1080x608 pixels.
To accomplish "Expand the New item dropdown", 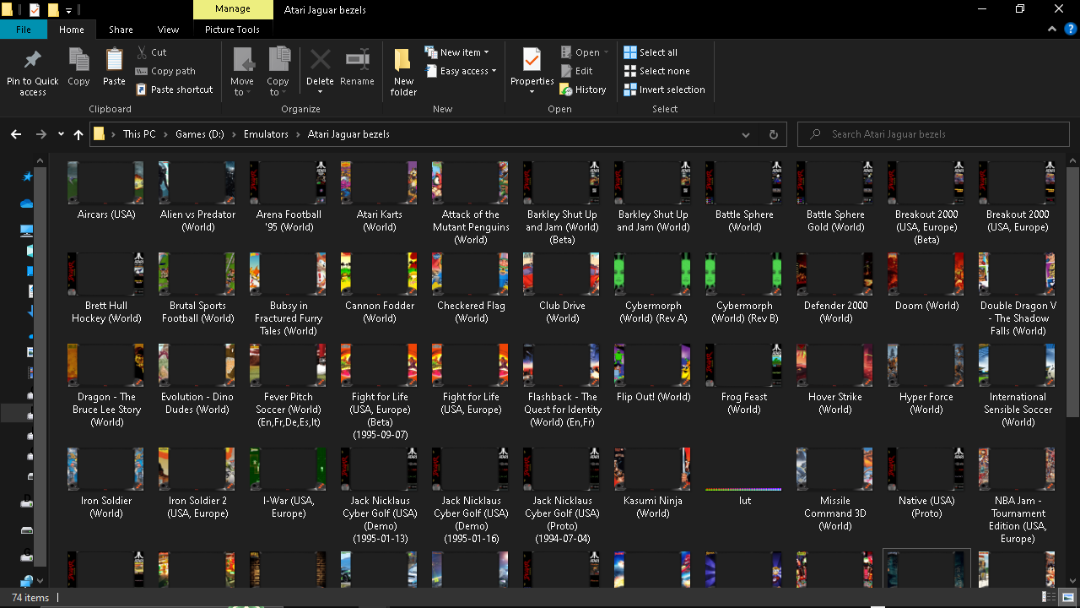I will (457, 53).
